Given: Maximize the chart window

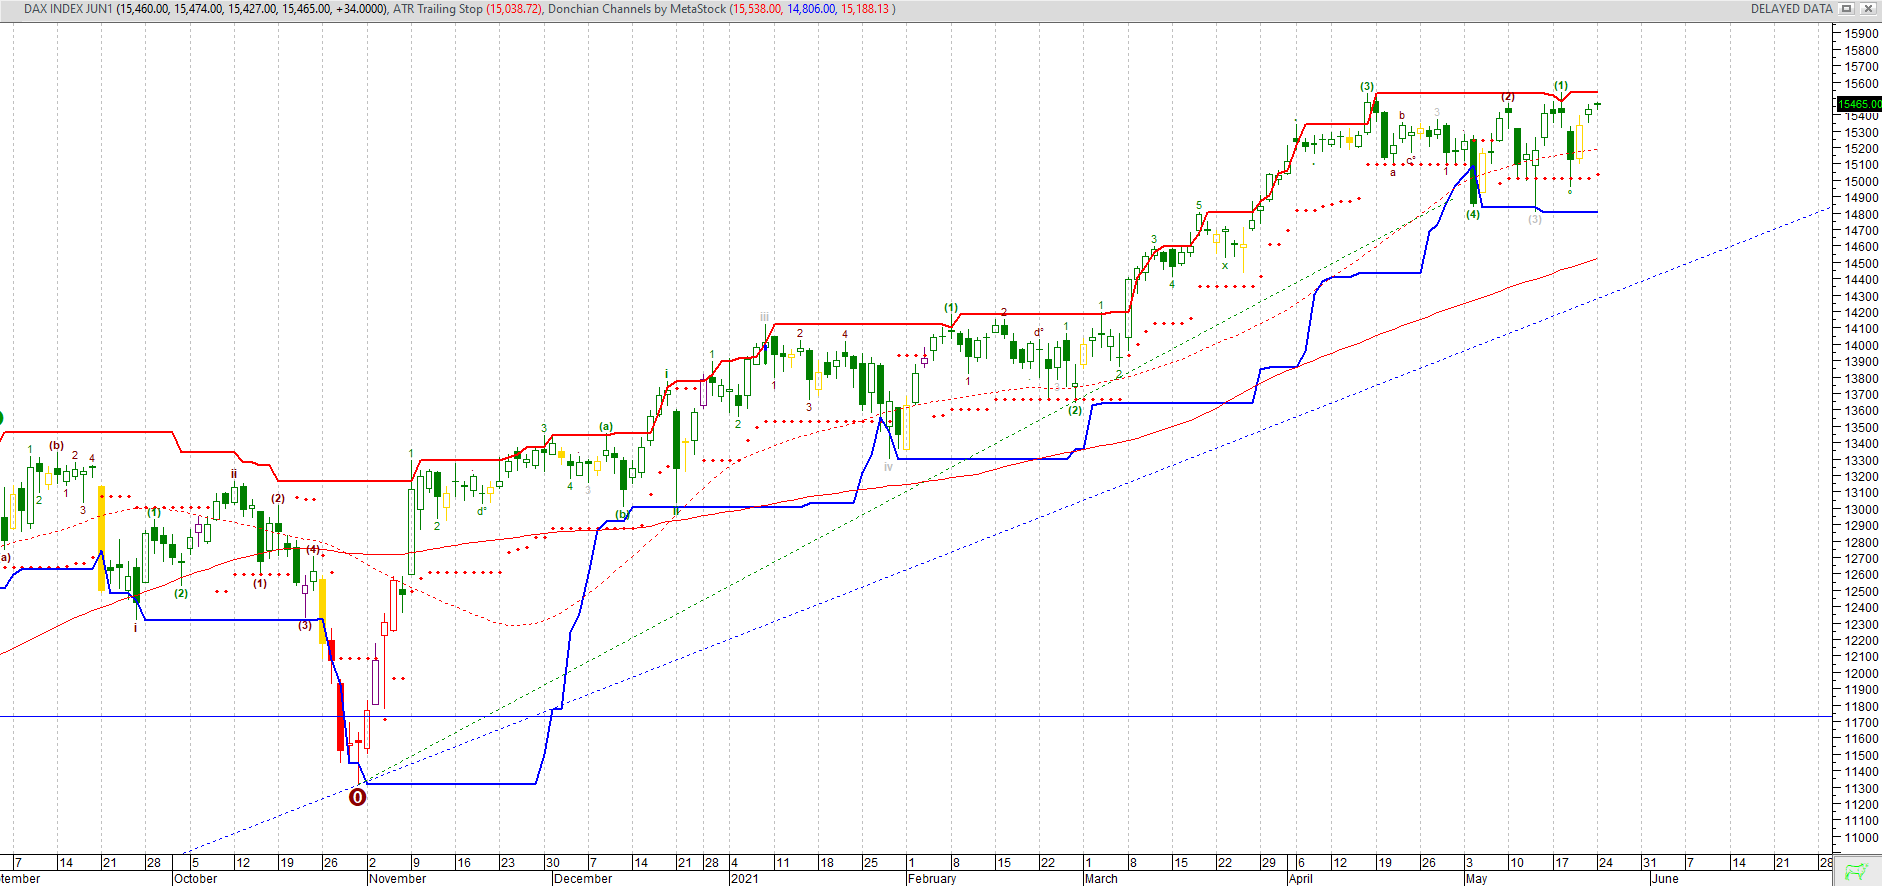Looking at the screenshot, I should point(1847,9).
